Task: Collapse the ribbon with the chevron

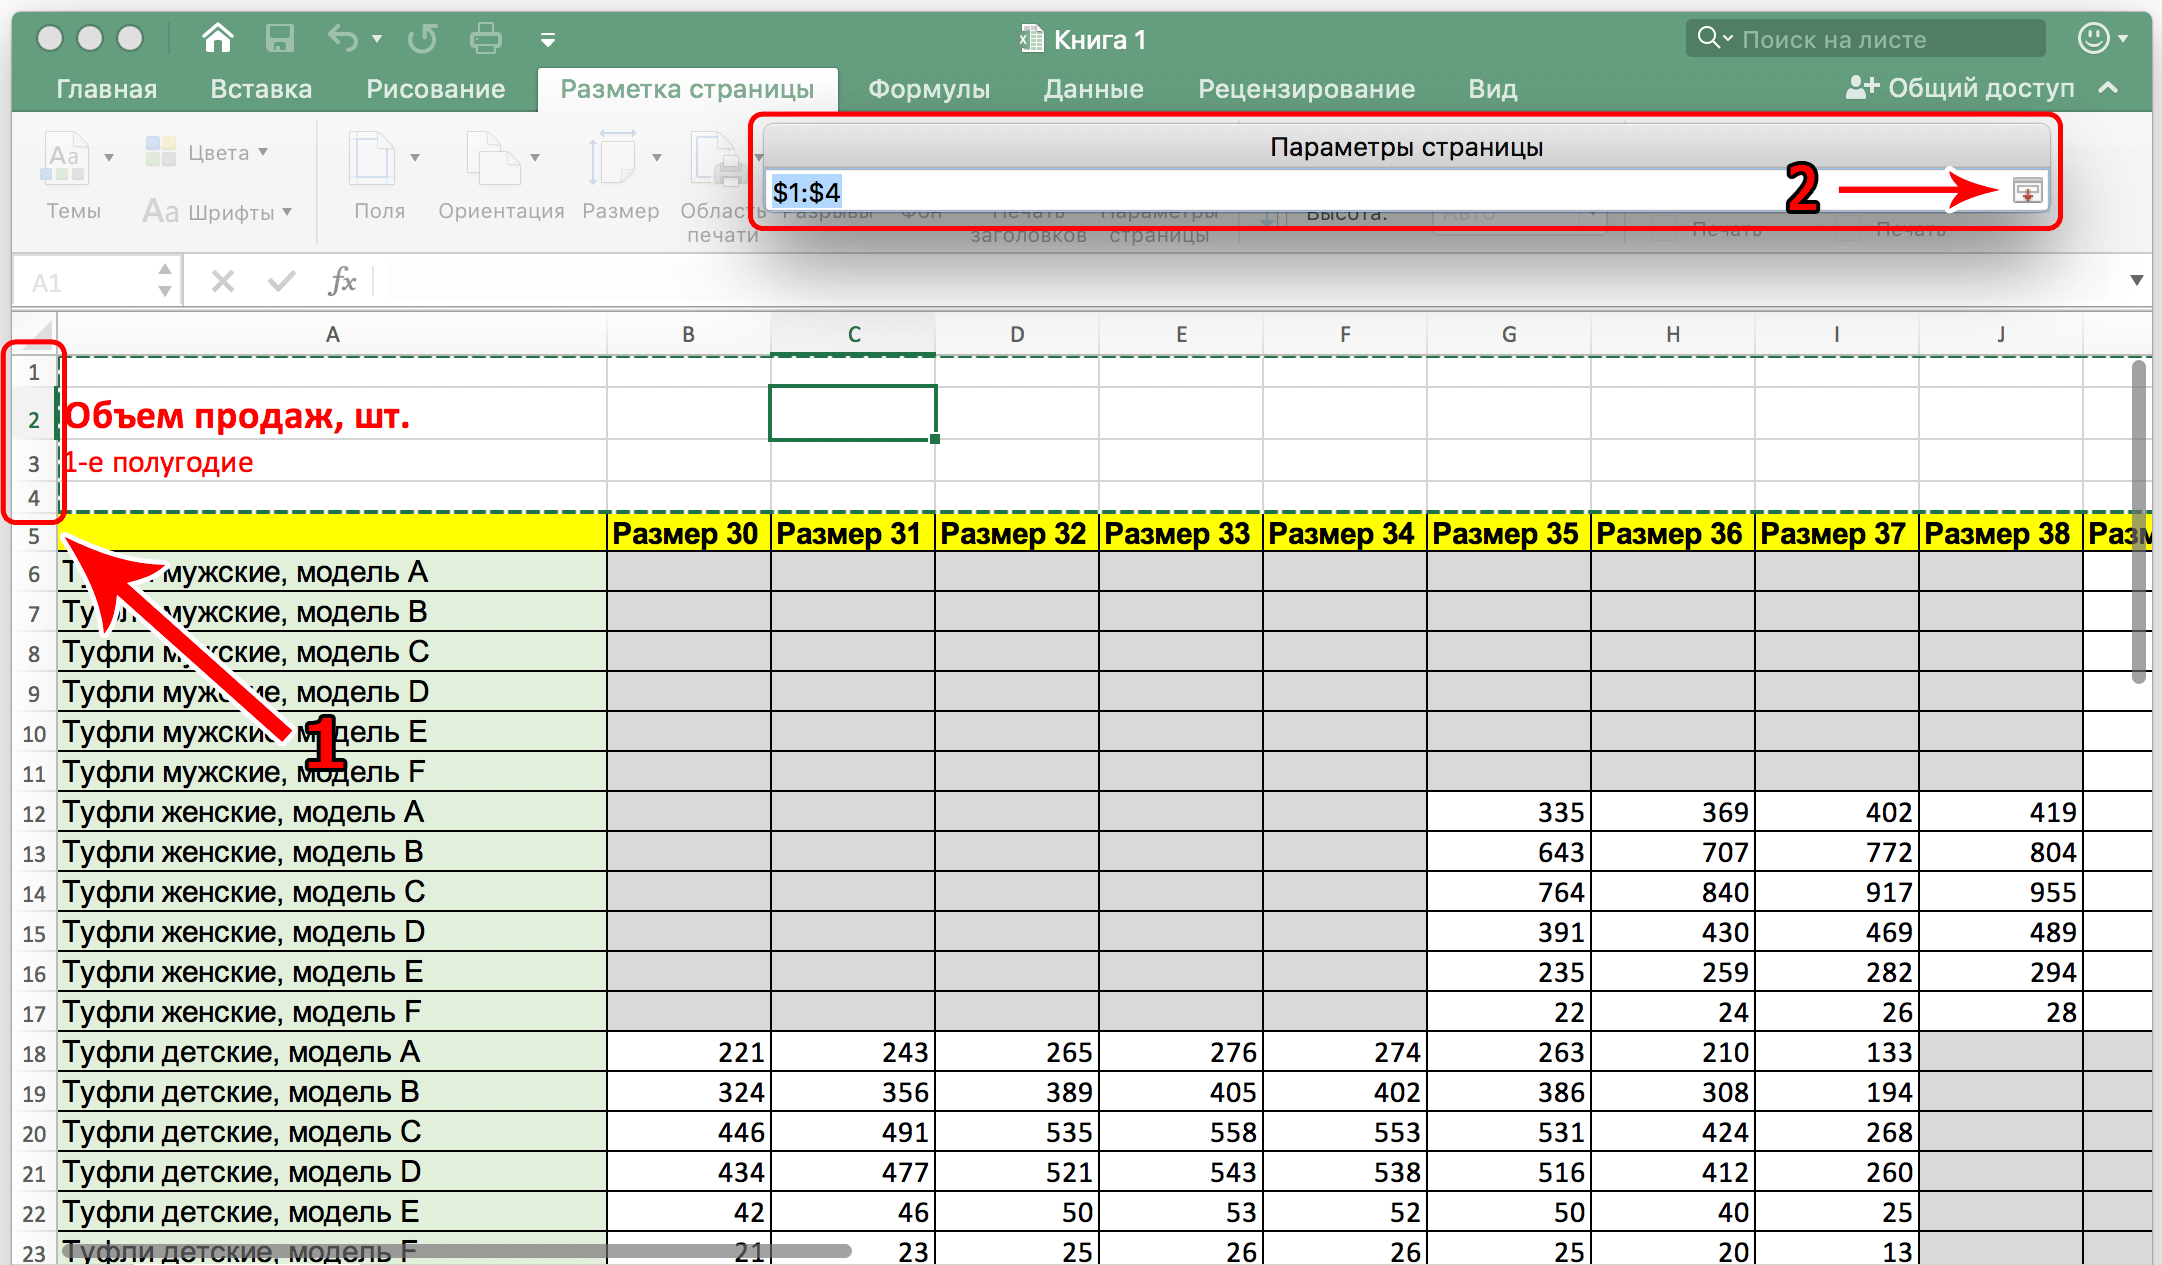Action: pyautogui.click(x=2108, y=88)
